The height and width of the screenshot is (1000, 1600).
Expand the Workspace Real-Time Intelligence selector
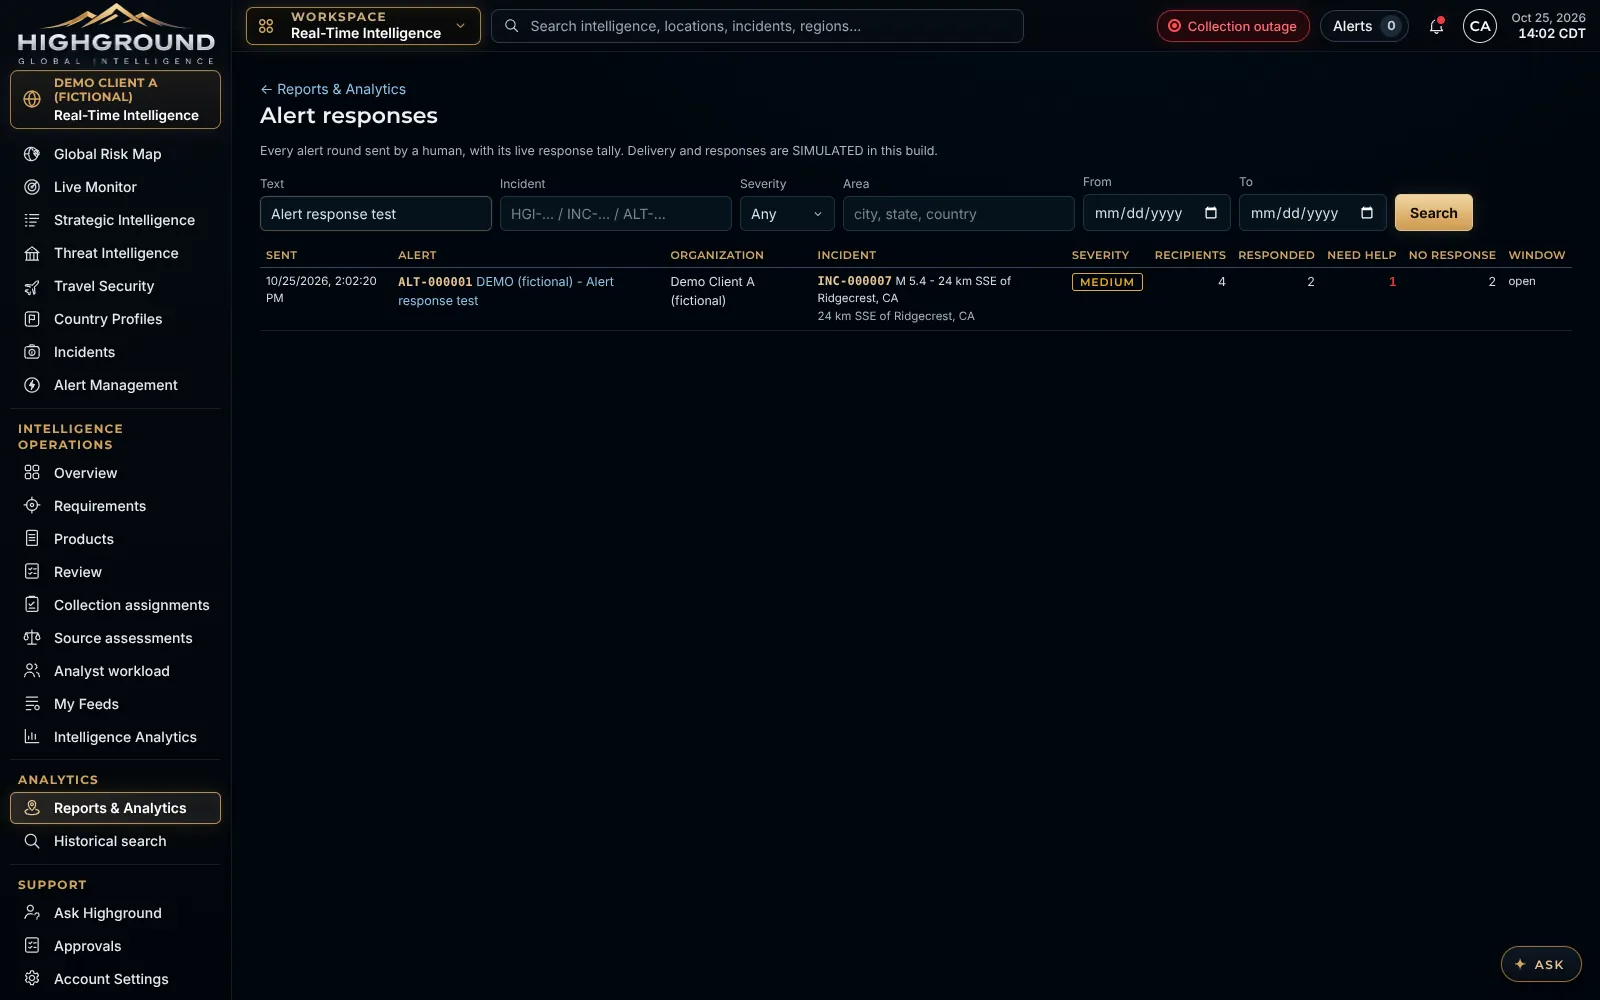363,26
